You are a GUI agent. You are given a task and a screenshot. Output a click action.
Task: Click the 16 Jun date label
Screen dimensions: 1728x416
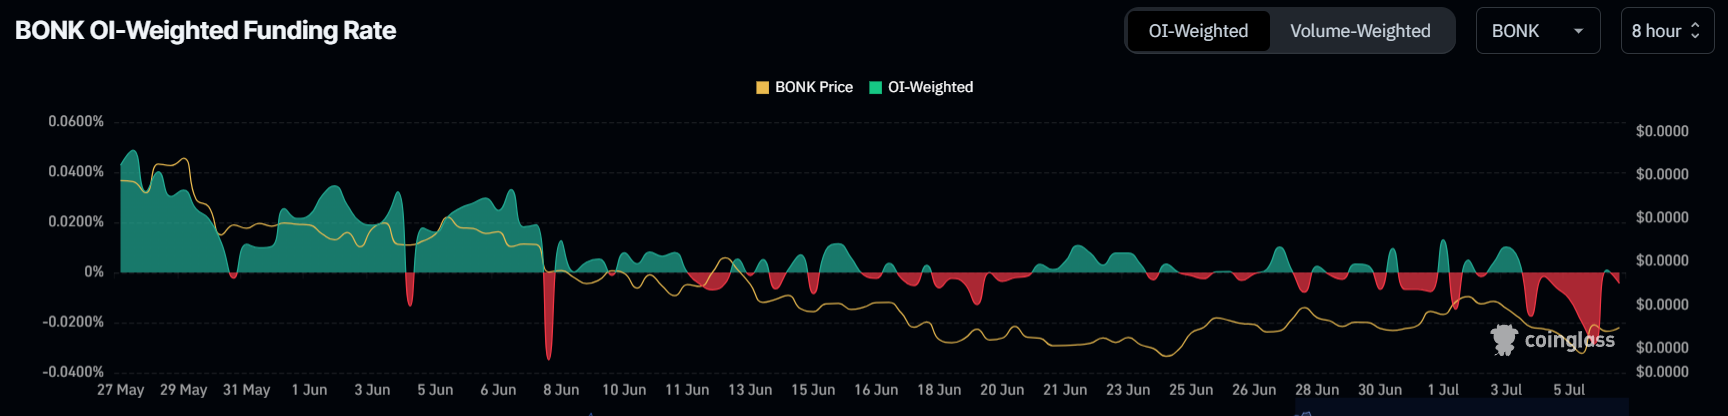coord(876,389)
